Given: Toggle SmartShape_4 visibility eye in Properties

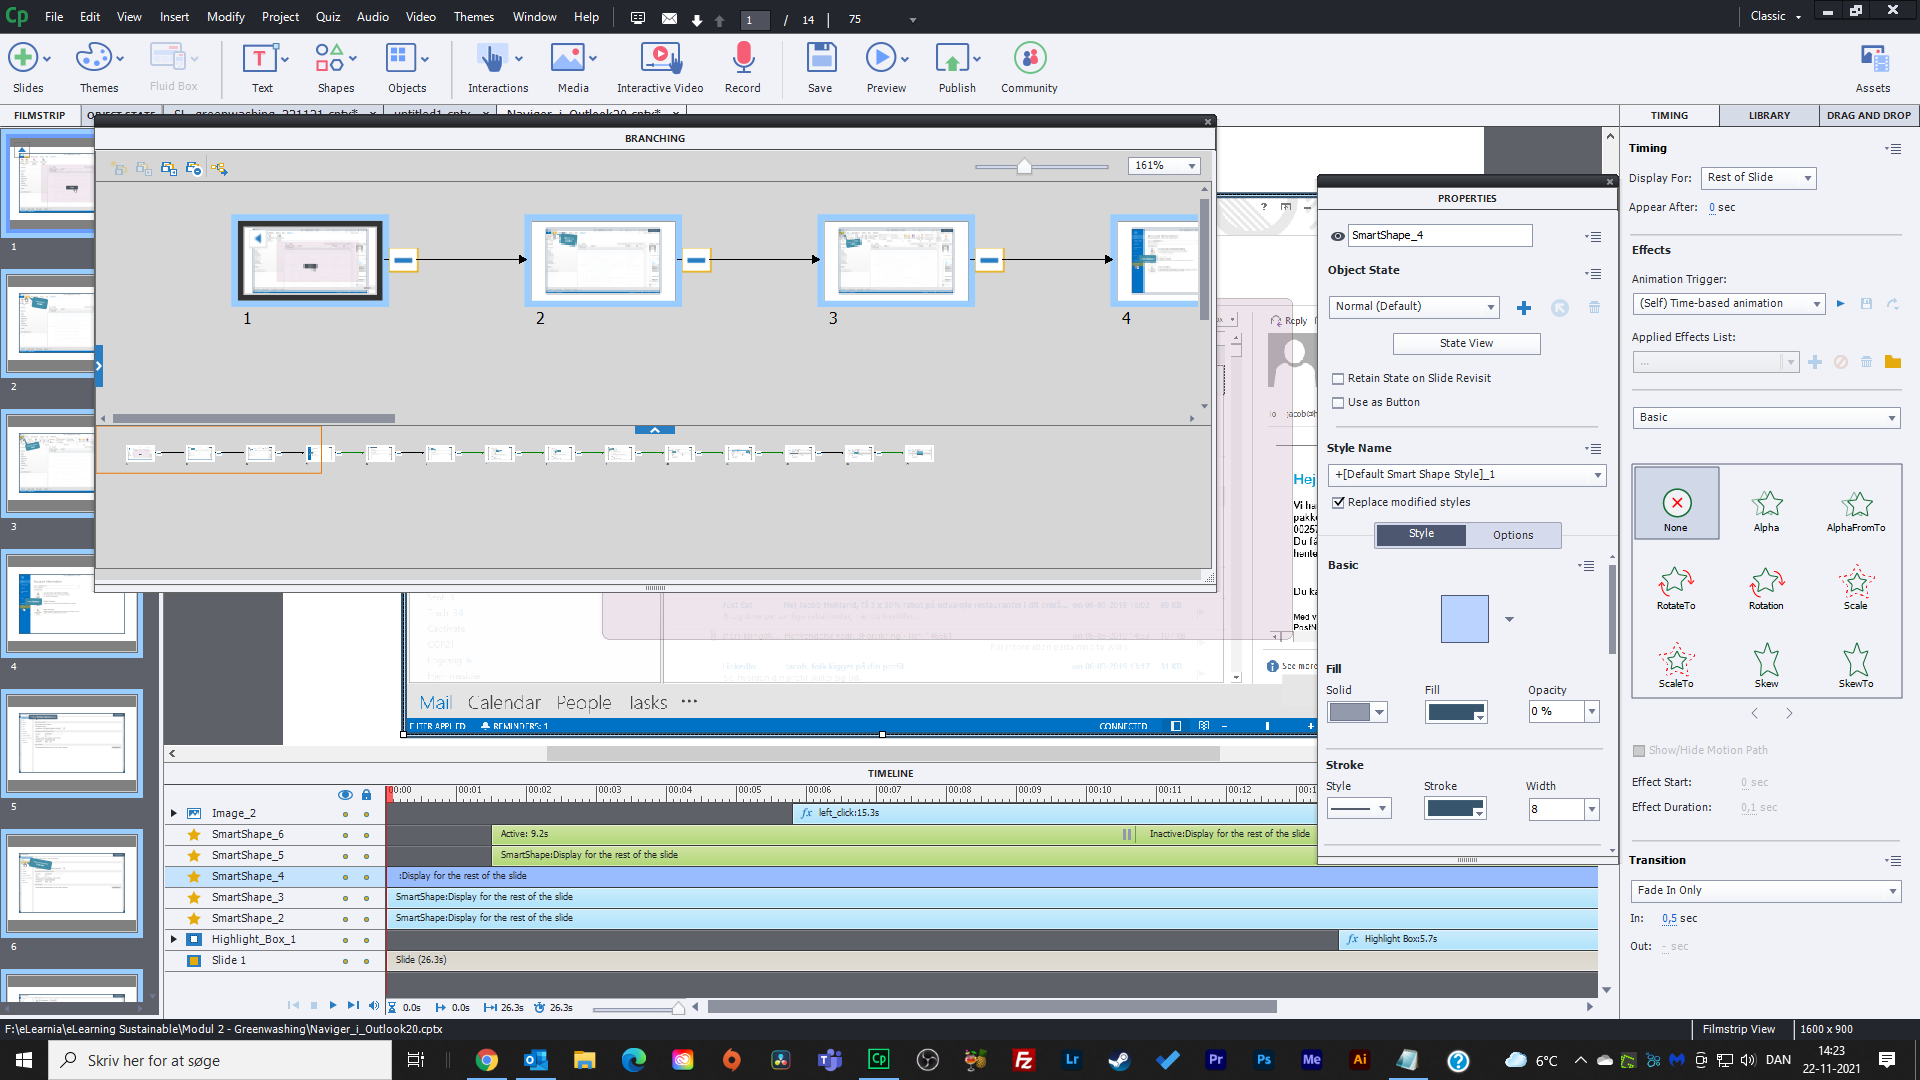Looking at the screenshot, I should click(1337, 236).
